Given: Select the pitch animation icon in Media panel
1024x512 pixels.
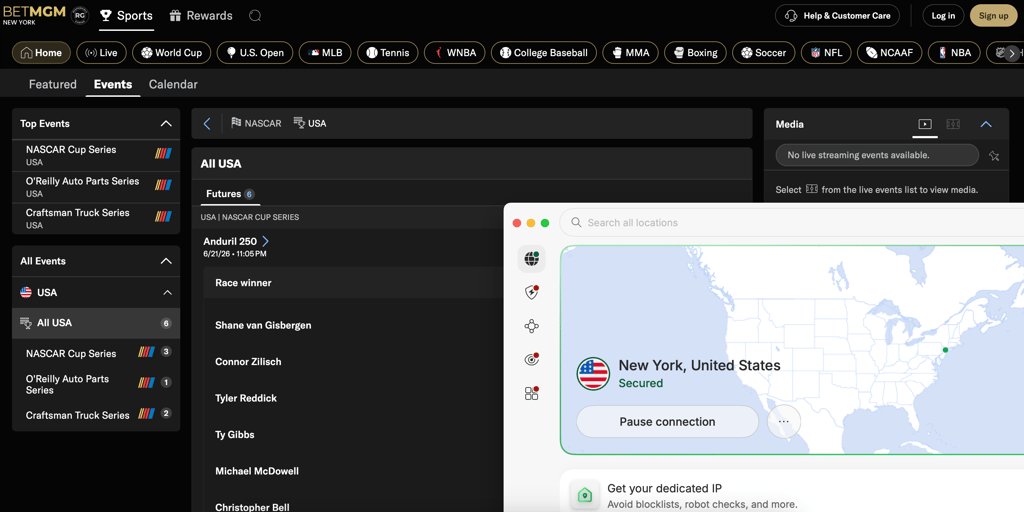Looking at the screenshot, I should [x=953, y=124].
